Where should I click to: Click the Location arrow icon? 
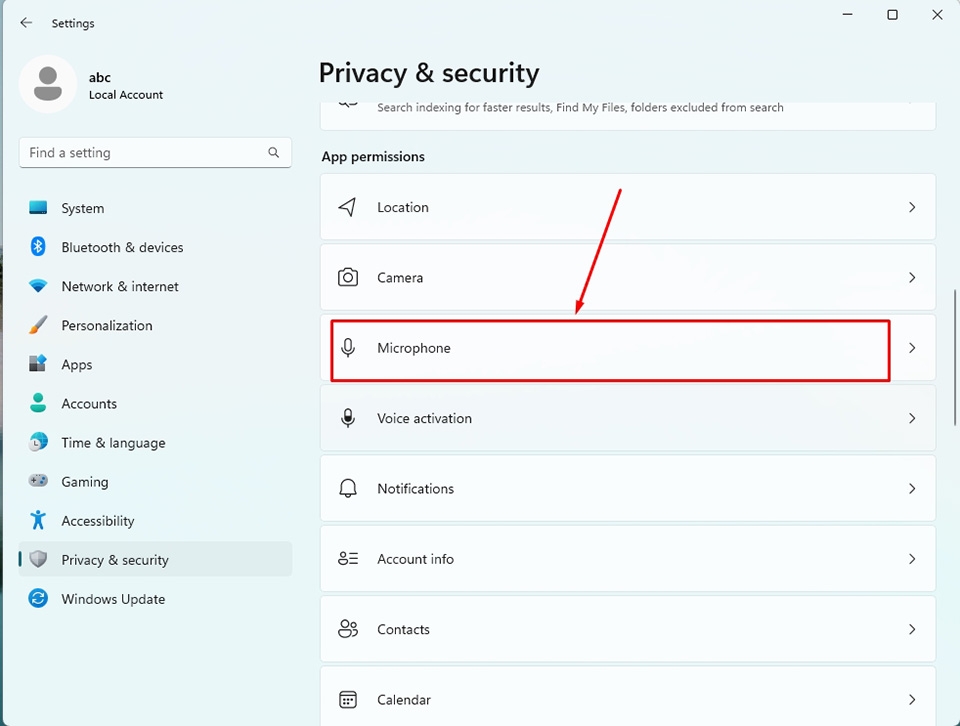[347, 207]
